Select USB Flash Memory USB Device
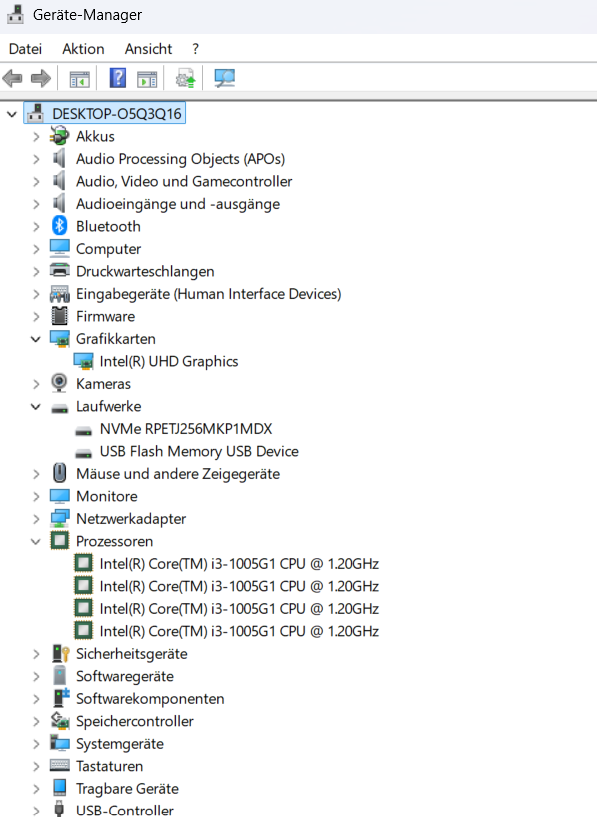The width and height of the screenshot is (597, 817). click(x=199, y=451)
